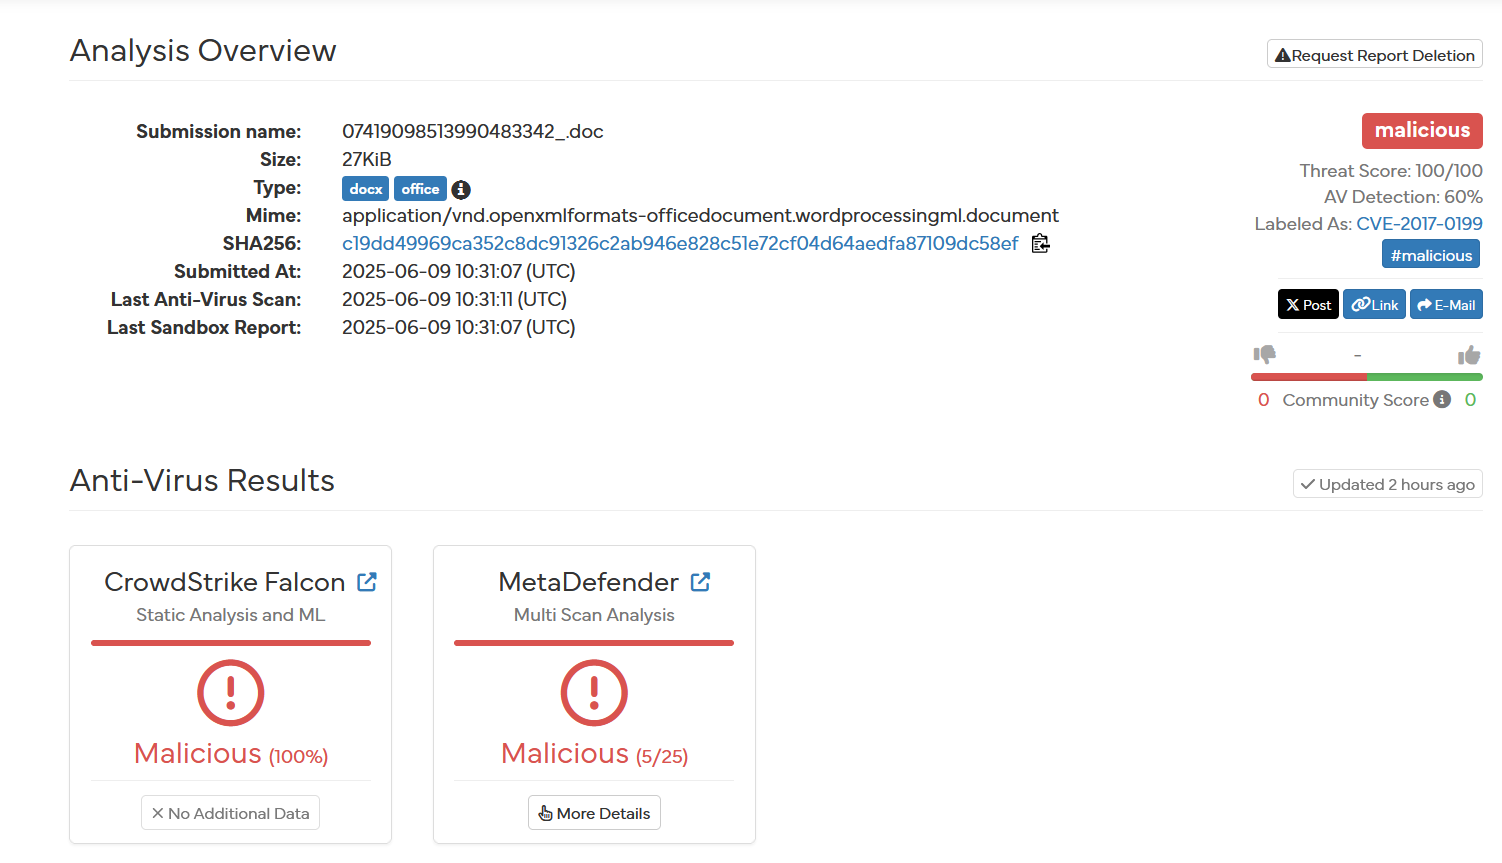Click the docx type tag

(365, 189)
